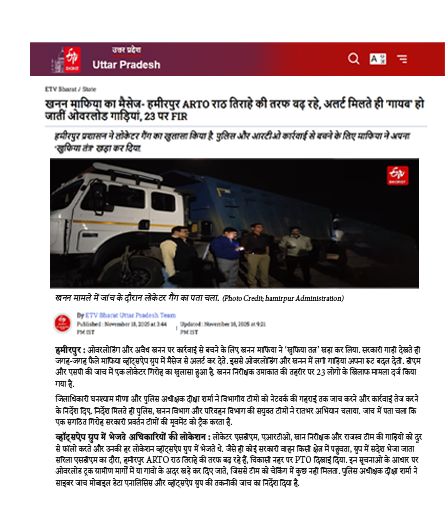
Task: Click the italic article summary text
Action: coord(232,142)
